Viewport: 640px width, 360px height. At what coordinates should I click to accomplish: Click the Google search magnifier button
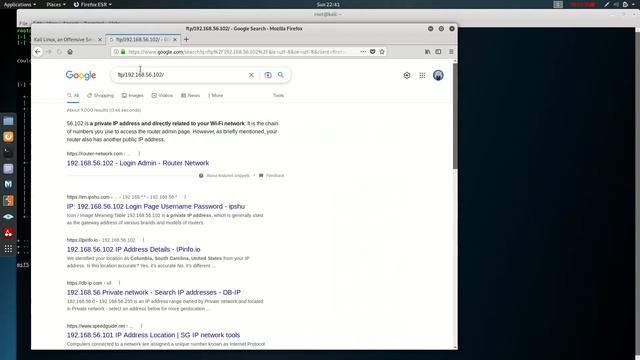click(x=281, y=75)
